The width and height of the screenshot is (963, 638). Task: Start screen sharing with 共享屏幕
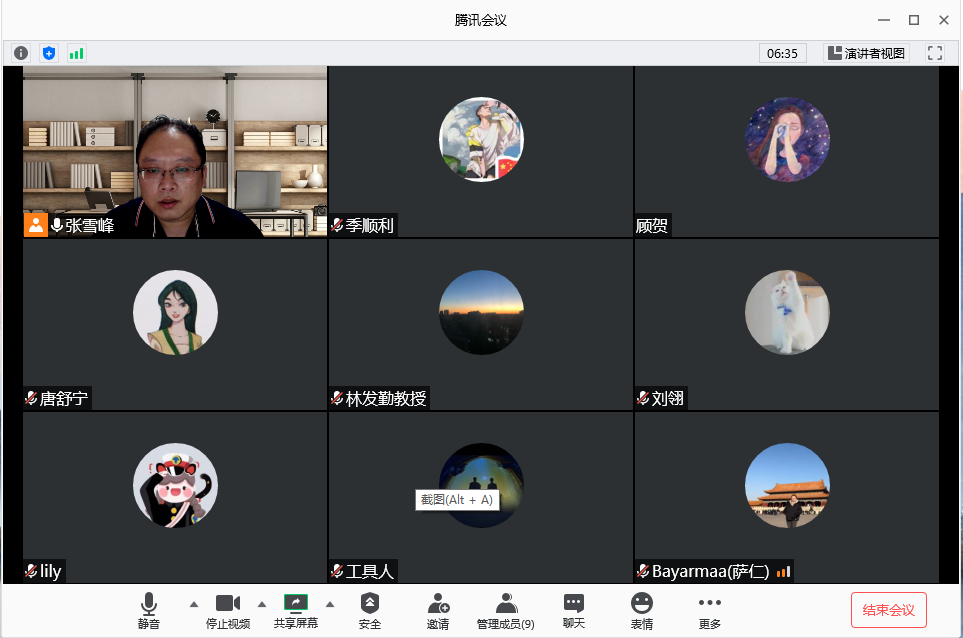pos(296,609)
